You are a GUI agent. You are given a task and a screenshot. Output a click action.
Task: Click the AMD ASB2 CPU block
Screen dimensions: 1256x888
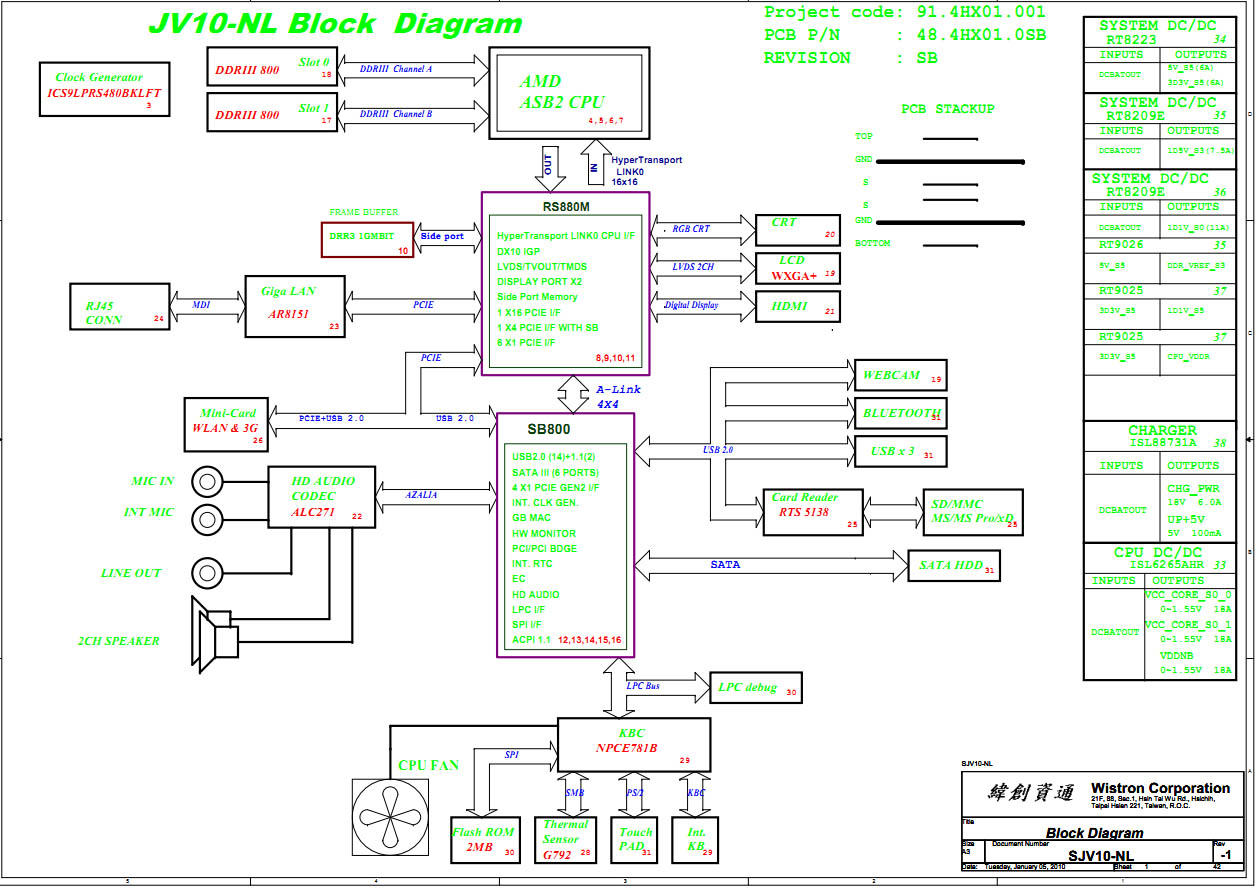(x=570, y=92)
